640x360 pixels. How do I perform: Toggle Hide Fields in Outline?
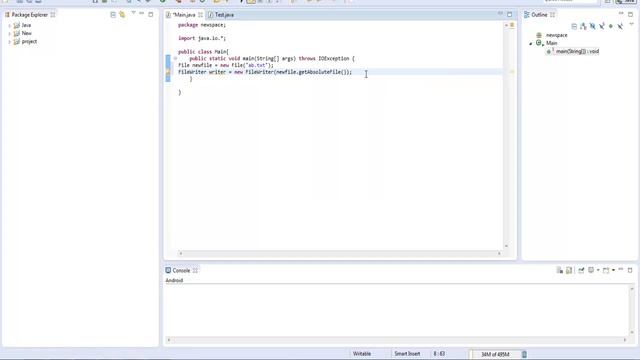click(593, 26)
